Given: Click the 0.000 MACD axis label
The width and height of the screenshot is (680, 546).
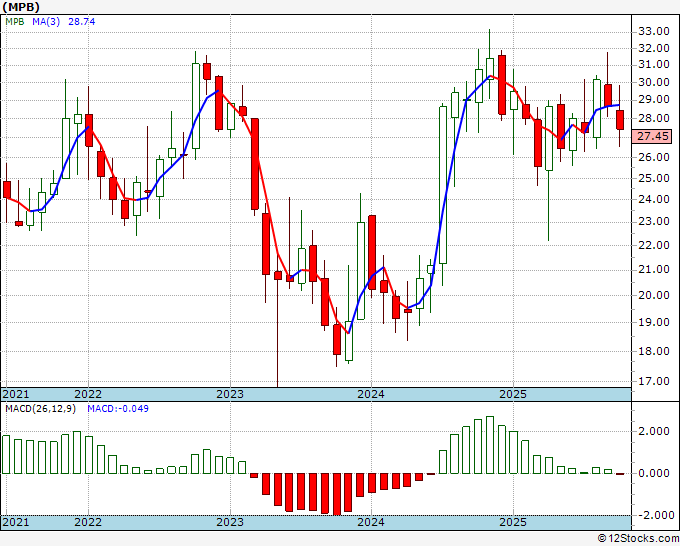Looking at the screenshot, I should tap(654, 473).
